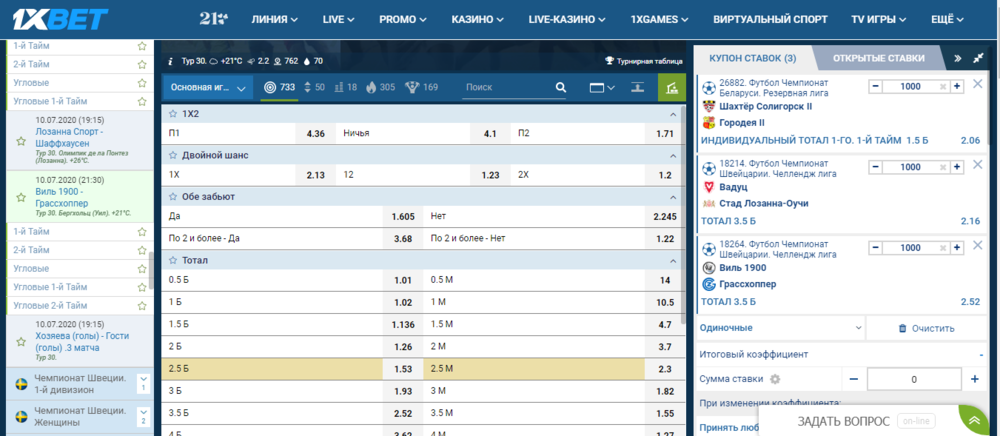Open КАЗИНО menu
The width and height of the screenshot is (1000, 436).
click(x=478, y=19)
